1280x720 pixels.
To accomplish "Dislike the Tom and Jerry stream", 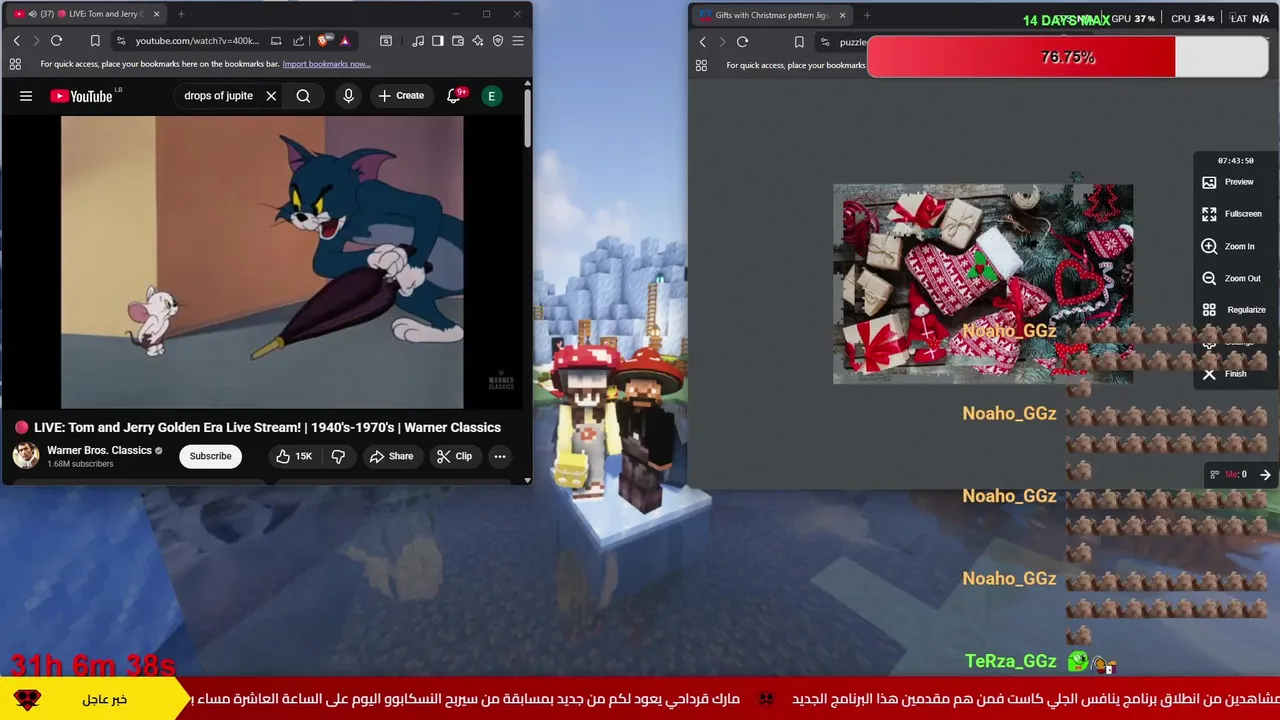I will [338, 456].
